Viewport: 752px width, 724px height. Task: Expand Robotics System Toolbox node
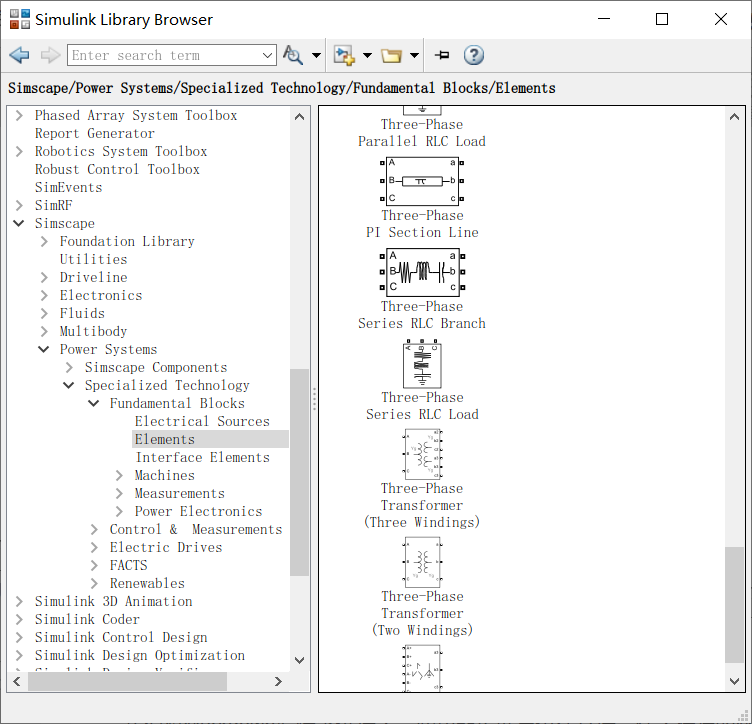pyautogui.click(x=19, y=152)
